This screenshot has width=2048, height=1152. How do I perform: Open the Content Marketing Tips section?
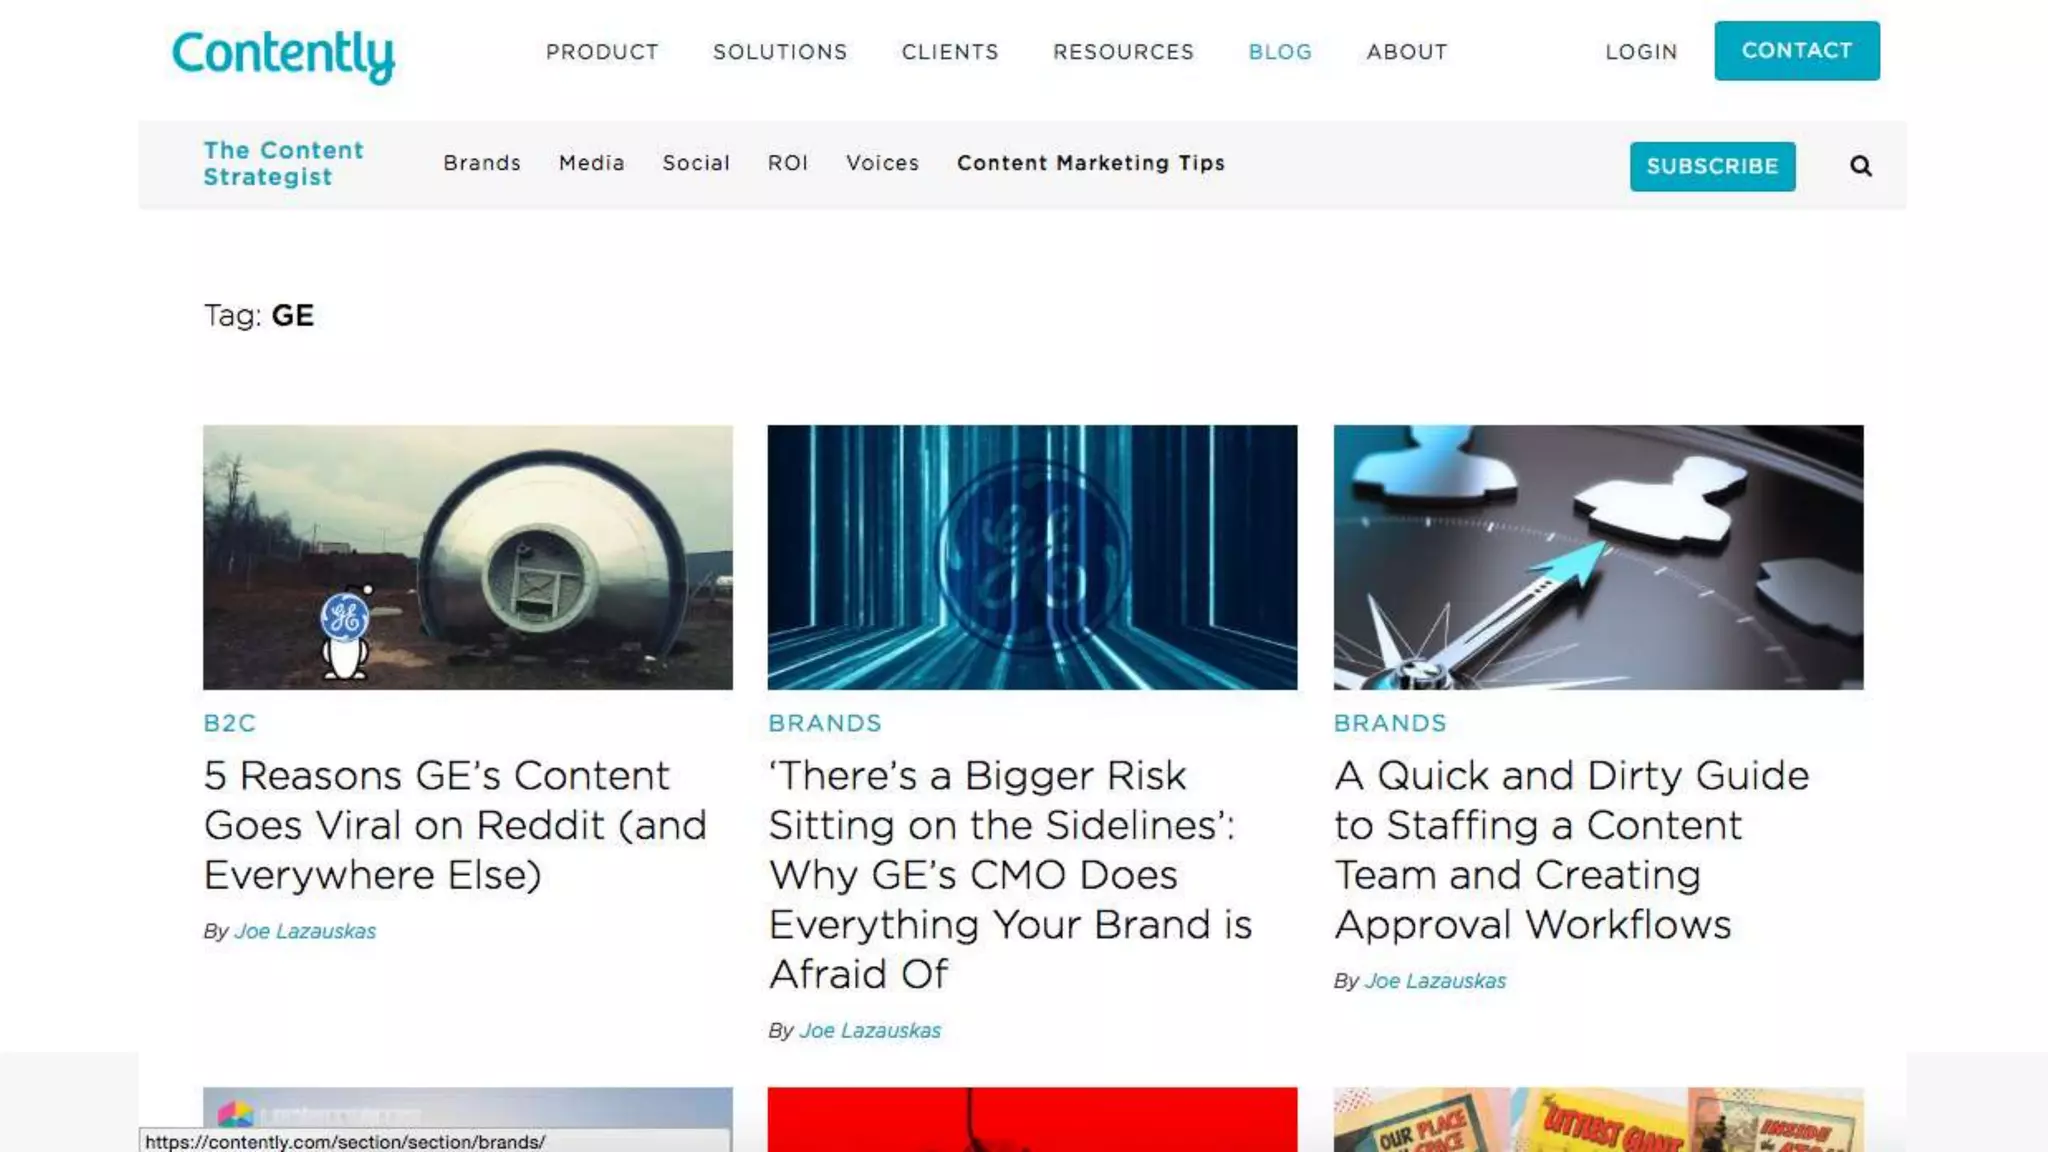pyautogui.click(x=1090, y=163)
